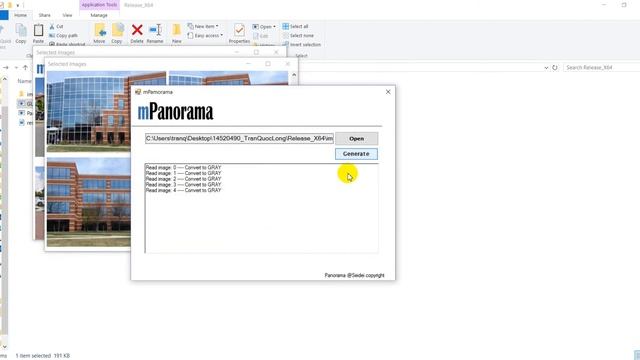The height and width of the screenshot is (360, 640).
Task: Close the front Selected Images window
Action: coord(287,64)
